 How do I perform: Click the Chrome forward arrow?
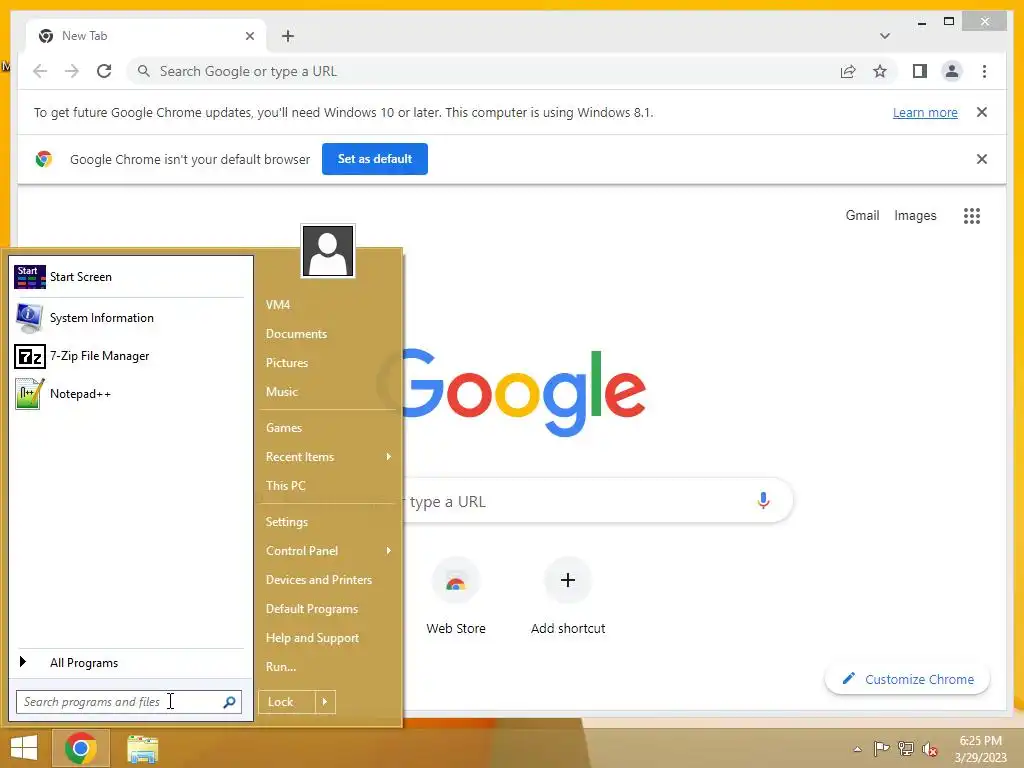pyautogui.click(x=72, y=71)
